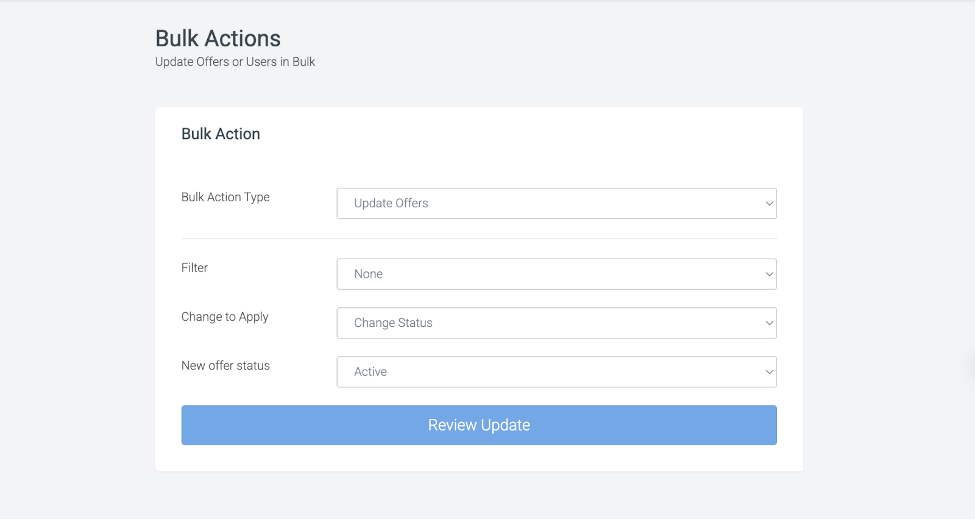This screenshot has width=977, height=520.
Task: Click the Bulk Action card title
Action: [220, 134]
